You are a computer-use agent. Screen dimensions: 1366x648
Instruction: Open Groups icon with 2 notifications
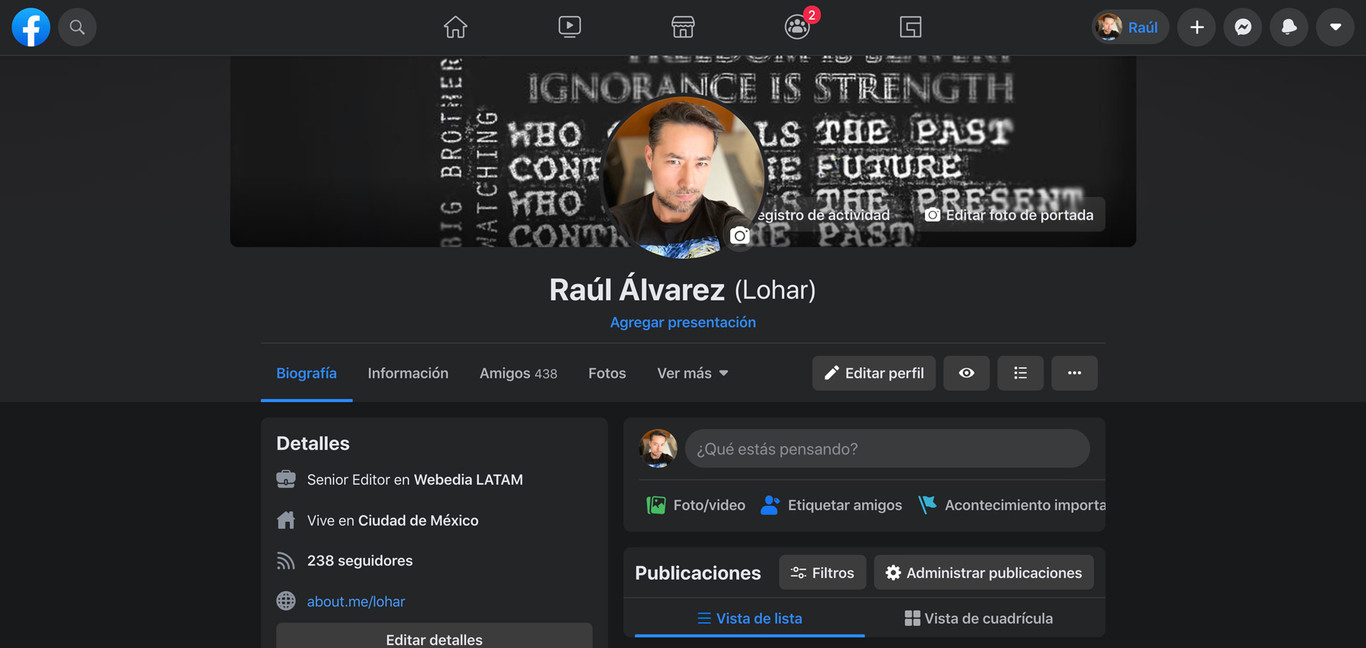coord(798,26)
